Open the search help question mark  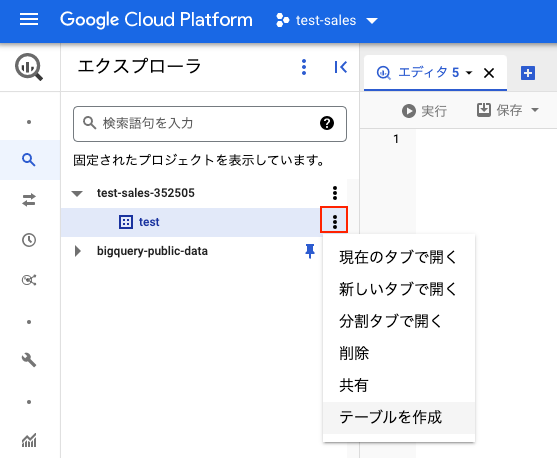(327, 123)
